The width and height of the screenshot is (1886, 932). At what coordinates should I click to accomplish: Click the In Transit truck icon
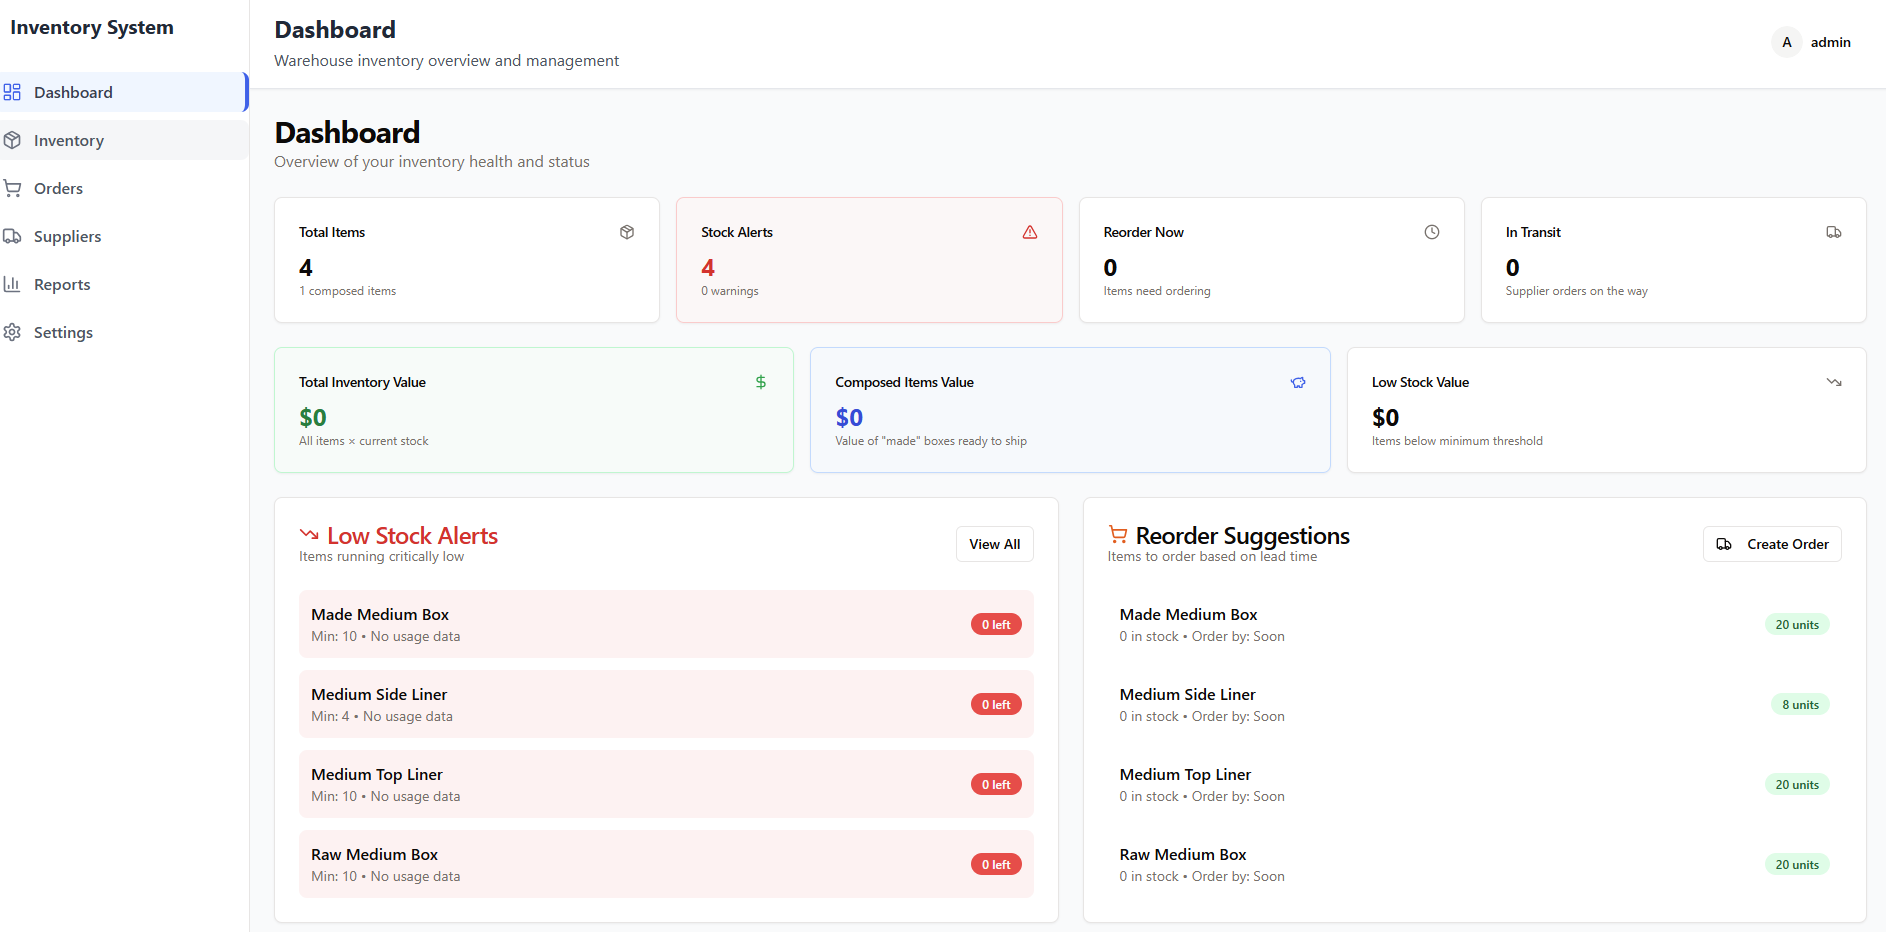(1833, 232)
